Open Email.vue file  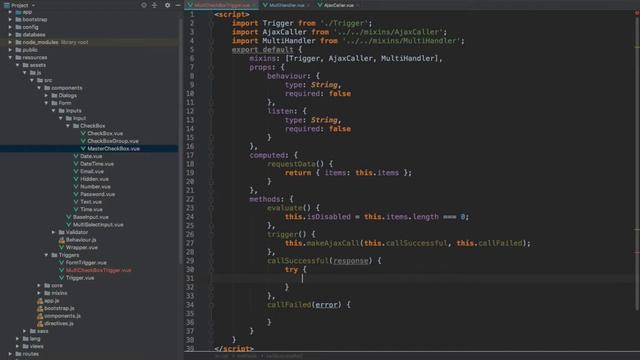(92, 171)
